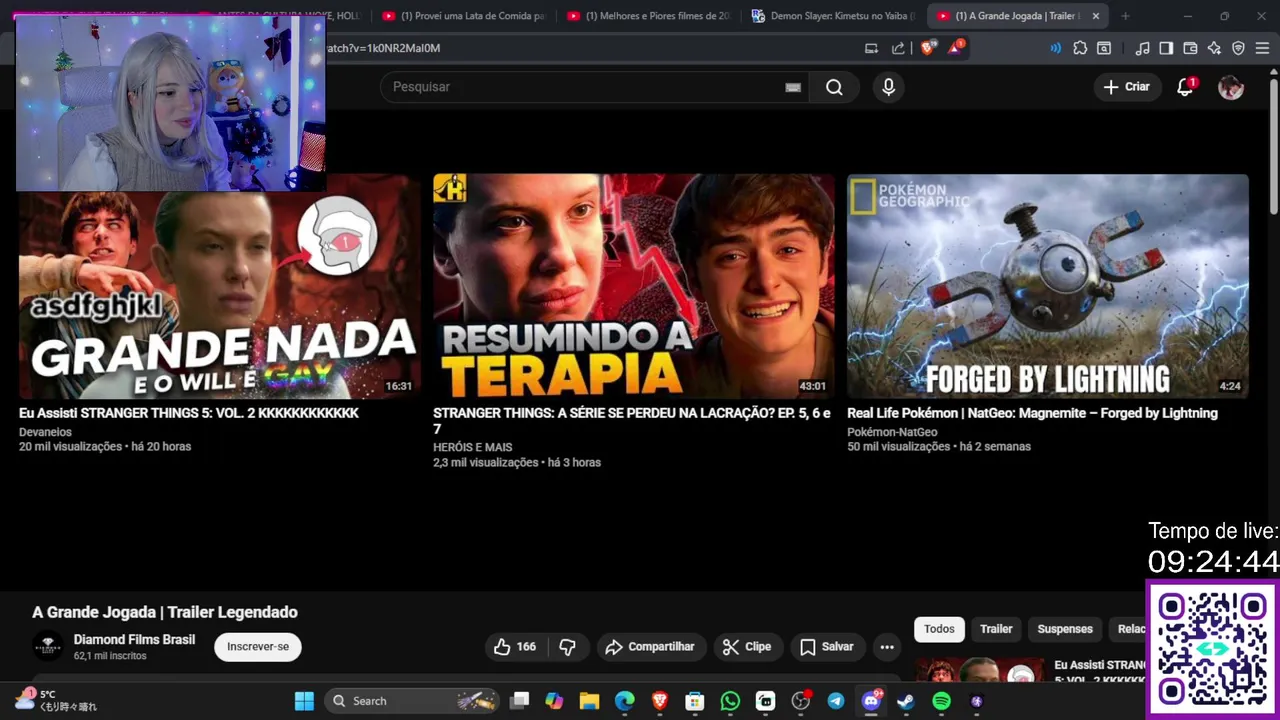Open the Forged by Lightning Magnemite thumbnail
This screenshot has height=720, width=1280.
[x=1048, y=287]
